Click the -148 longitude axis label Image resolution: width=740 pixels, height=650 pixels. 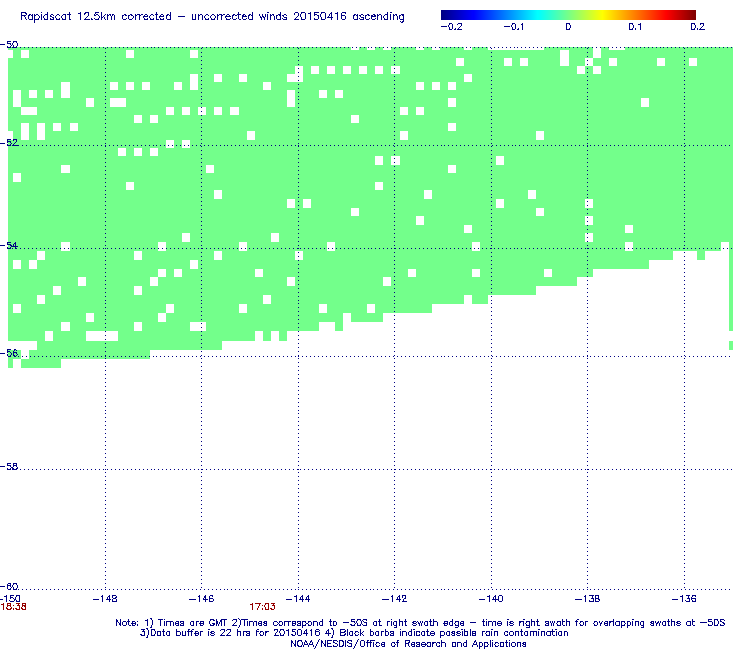click(105, 599)
